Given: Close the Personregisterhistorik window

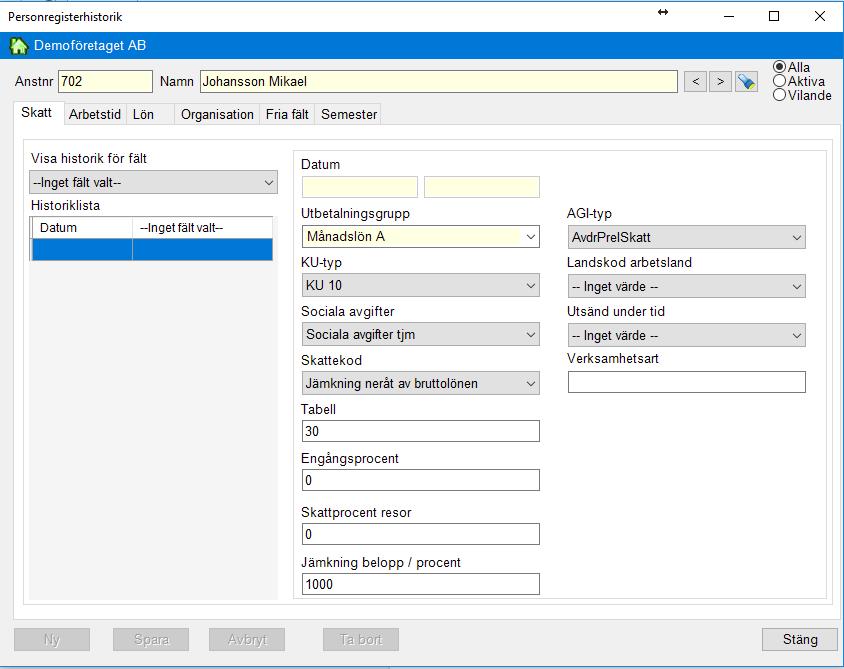Looking at the screenshot, I should [820, 16].
